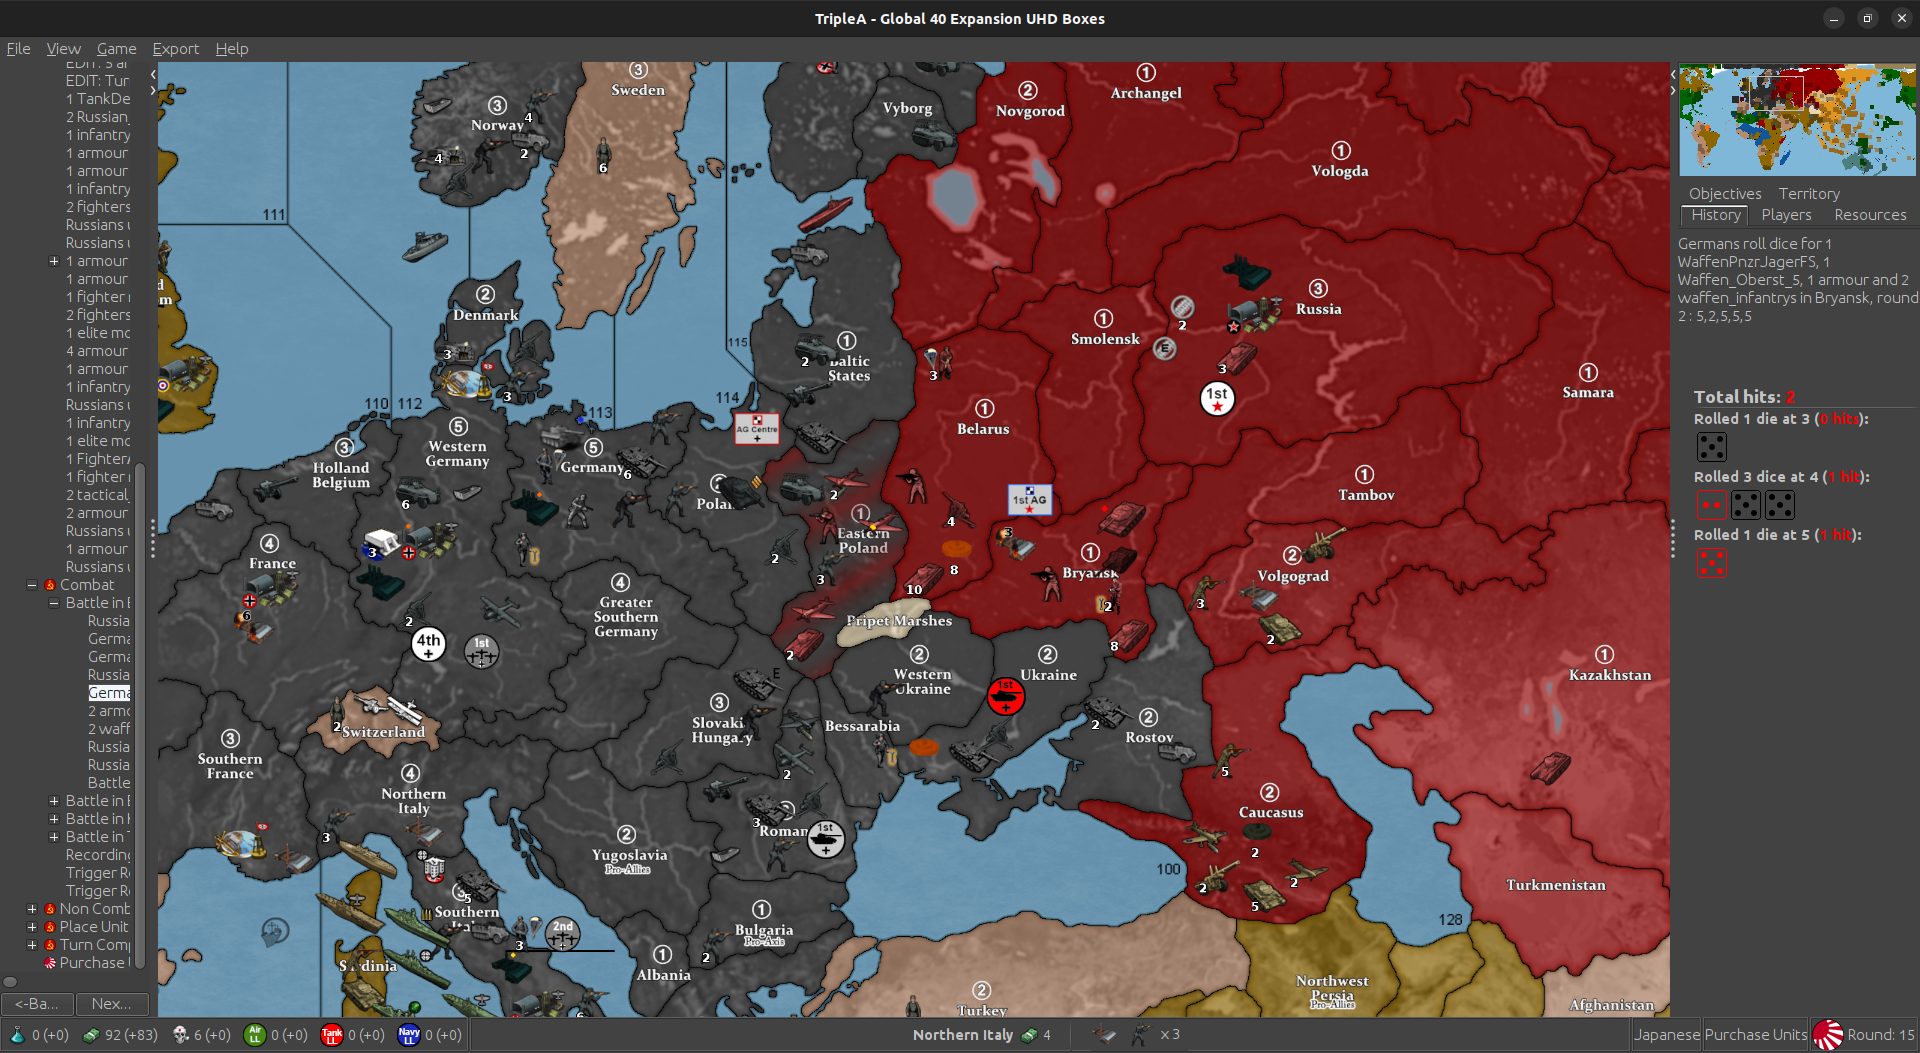Viewport: 1920px width, 1053px height.
Task: Click the red tank unit in Kazakhstan
Action: point(1549,768)
